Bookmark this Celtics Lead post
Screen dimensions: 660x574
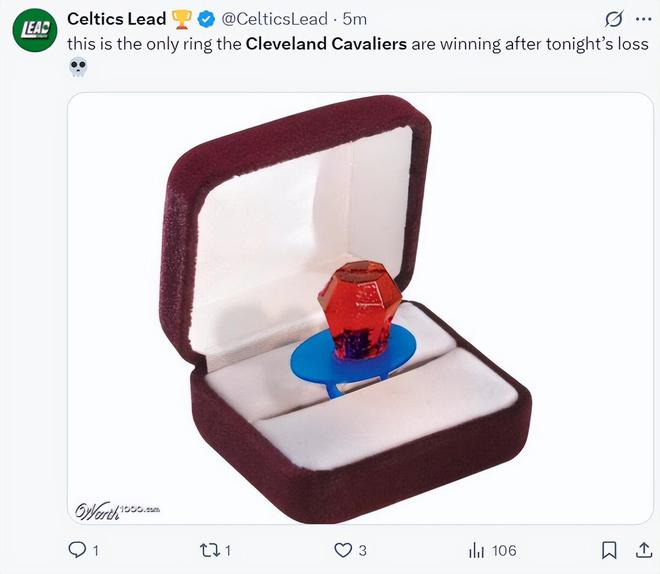(609, 550)
